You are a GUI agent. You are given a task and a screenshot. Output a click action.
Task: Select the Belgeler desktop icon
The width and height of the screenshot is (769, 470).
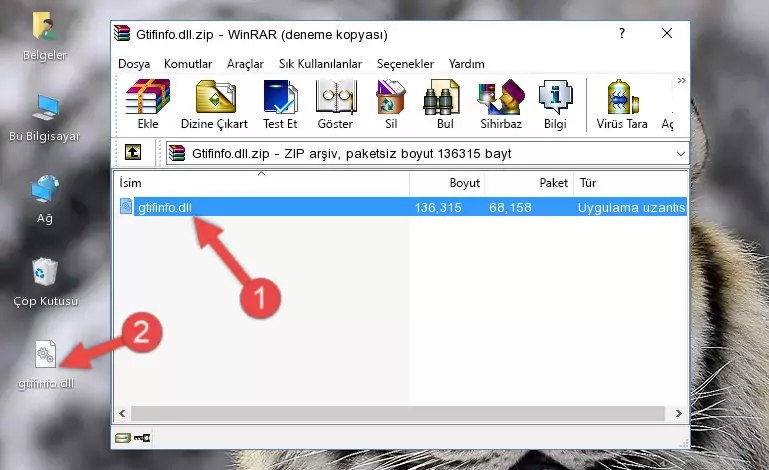[45, 37]
